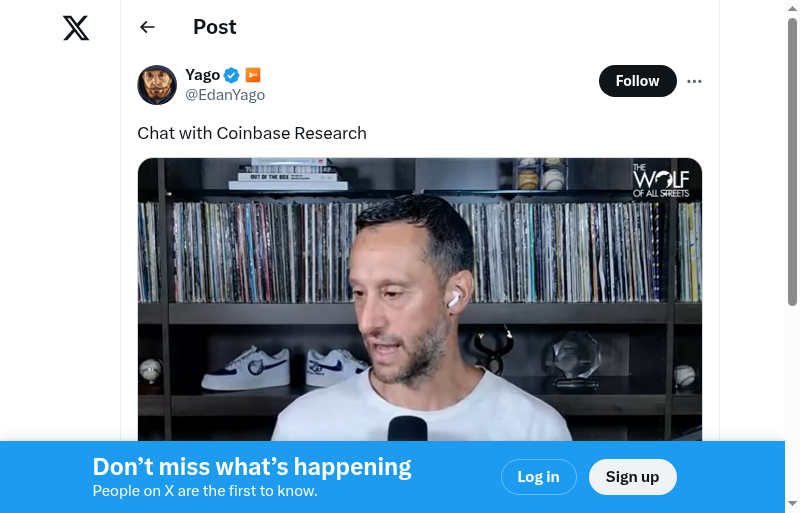Go back using the left arrow icon
The height and width of the screenshot is (513, 800).
coord(147,27)
